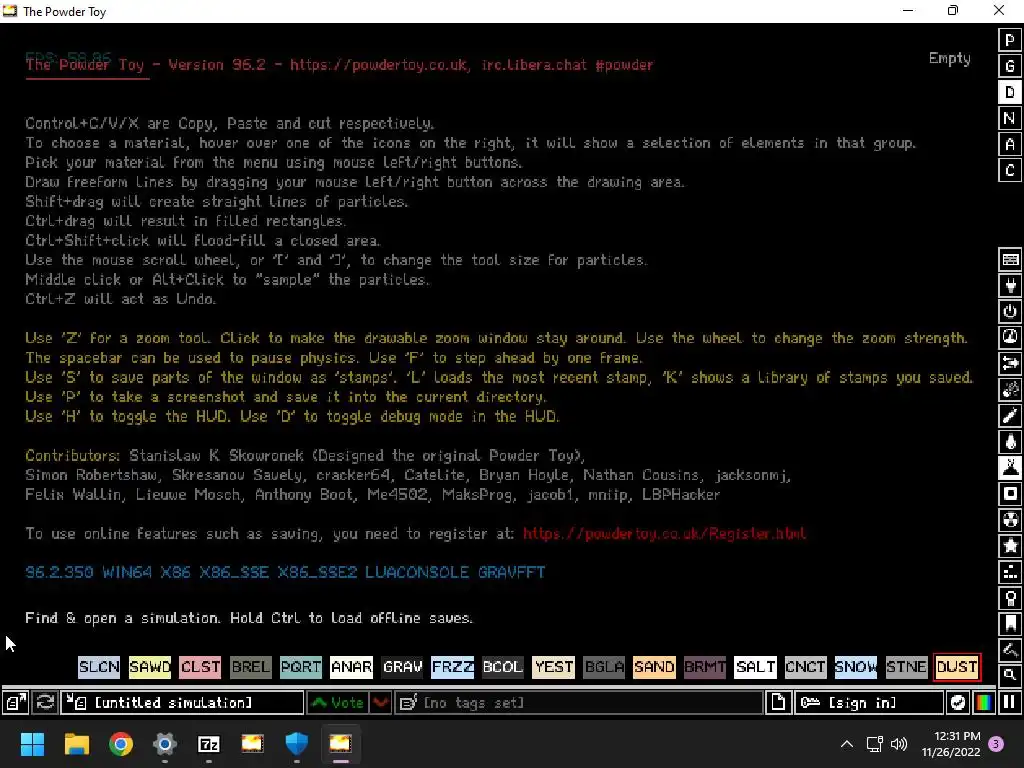Open simulation options checkmark icon

pos(957,703)
